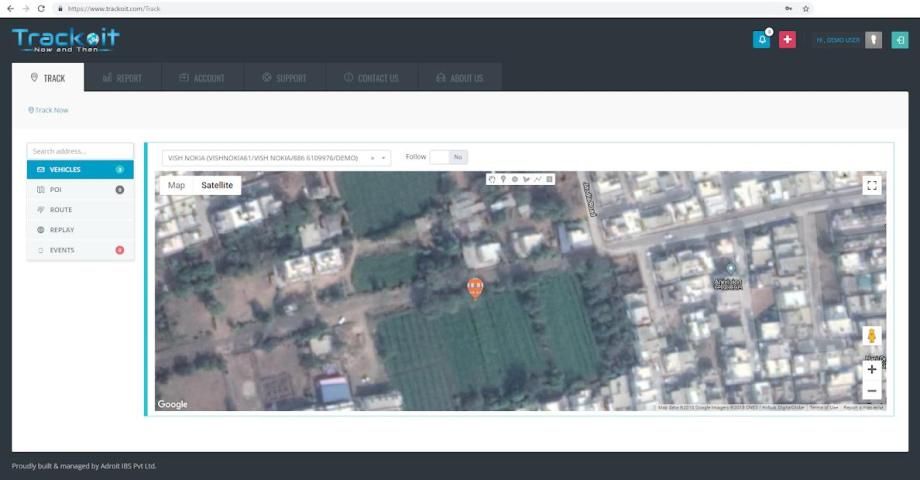
Task: Click the orange vehicle marker on map
Action: pyautogui.click(x=475, y=288)
